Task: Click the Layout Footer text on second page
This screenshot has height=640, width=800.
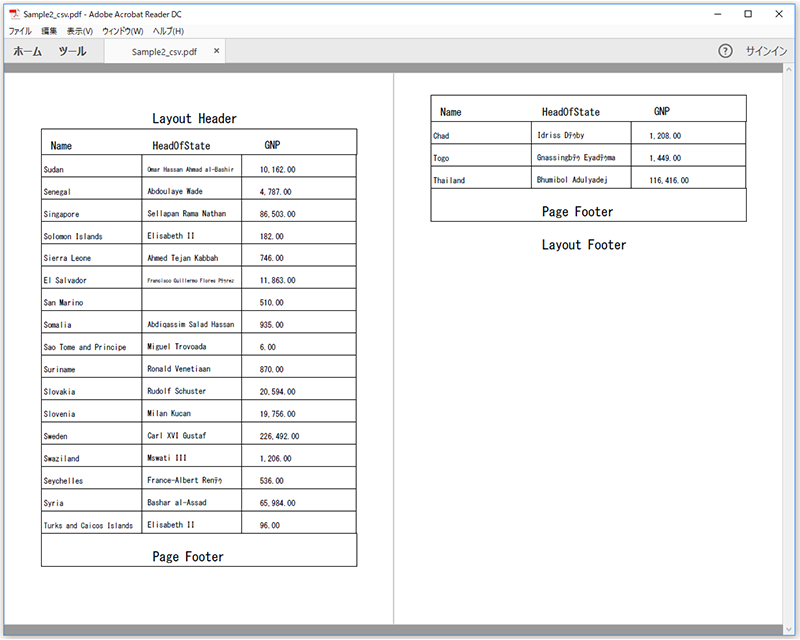Action: coord(584,245)
